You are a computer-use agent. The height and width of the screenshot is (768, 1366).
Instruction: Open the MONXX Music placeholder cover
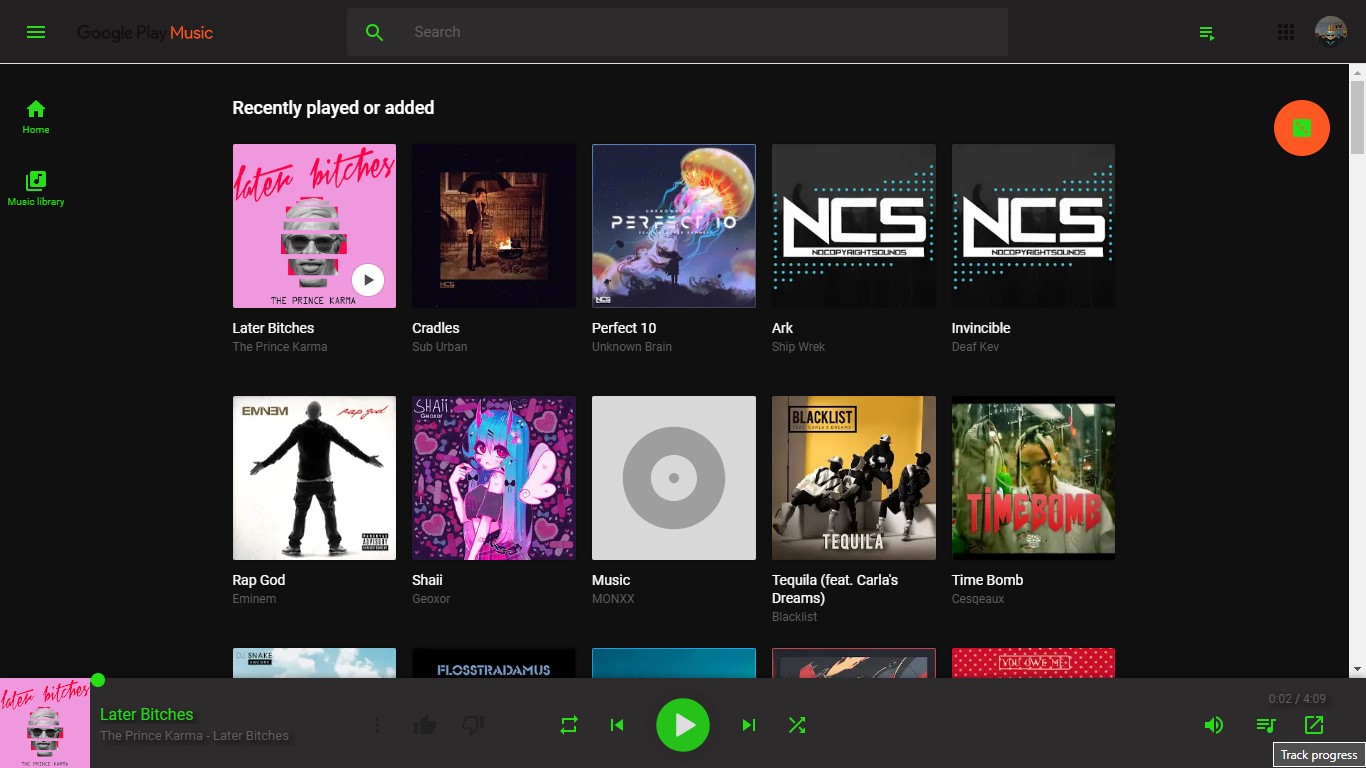674,478
